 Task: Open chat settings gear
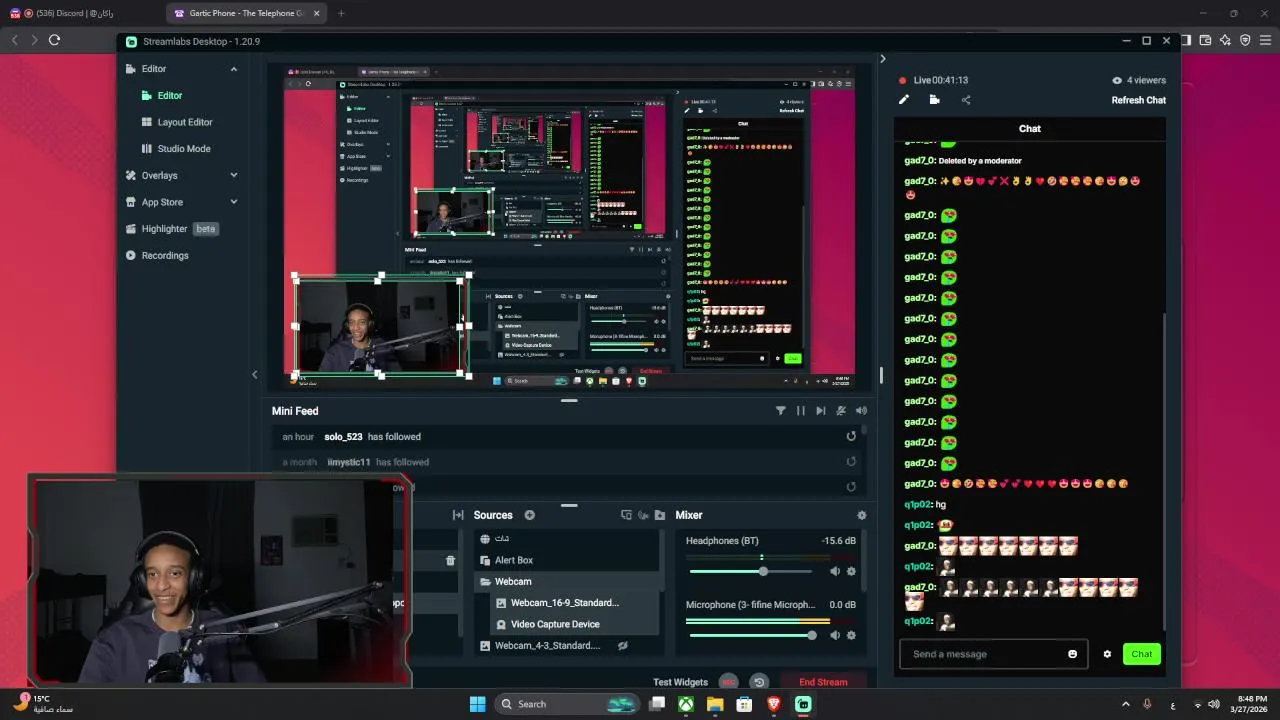pos(1107,654)
